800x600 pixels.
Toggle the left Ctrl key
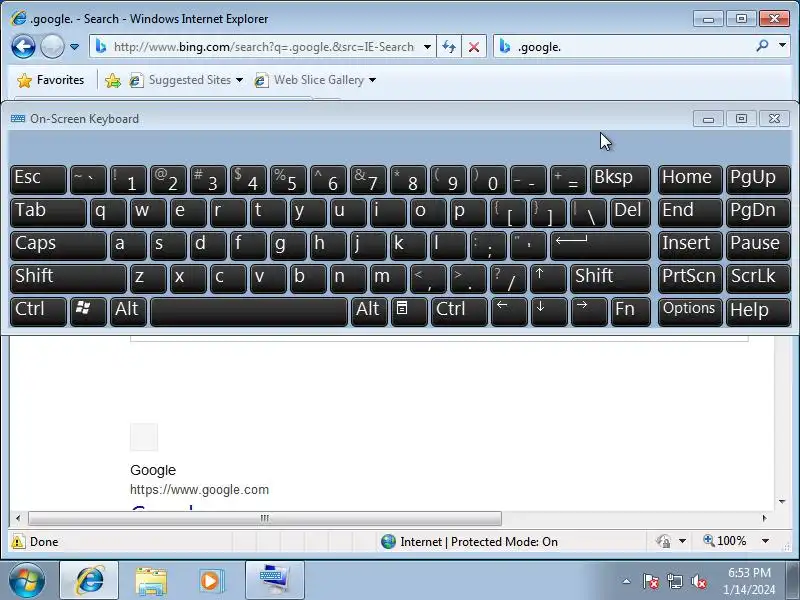coord(38,312)
